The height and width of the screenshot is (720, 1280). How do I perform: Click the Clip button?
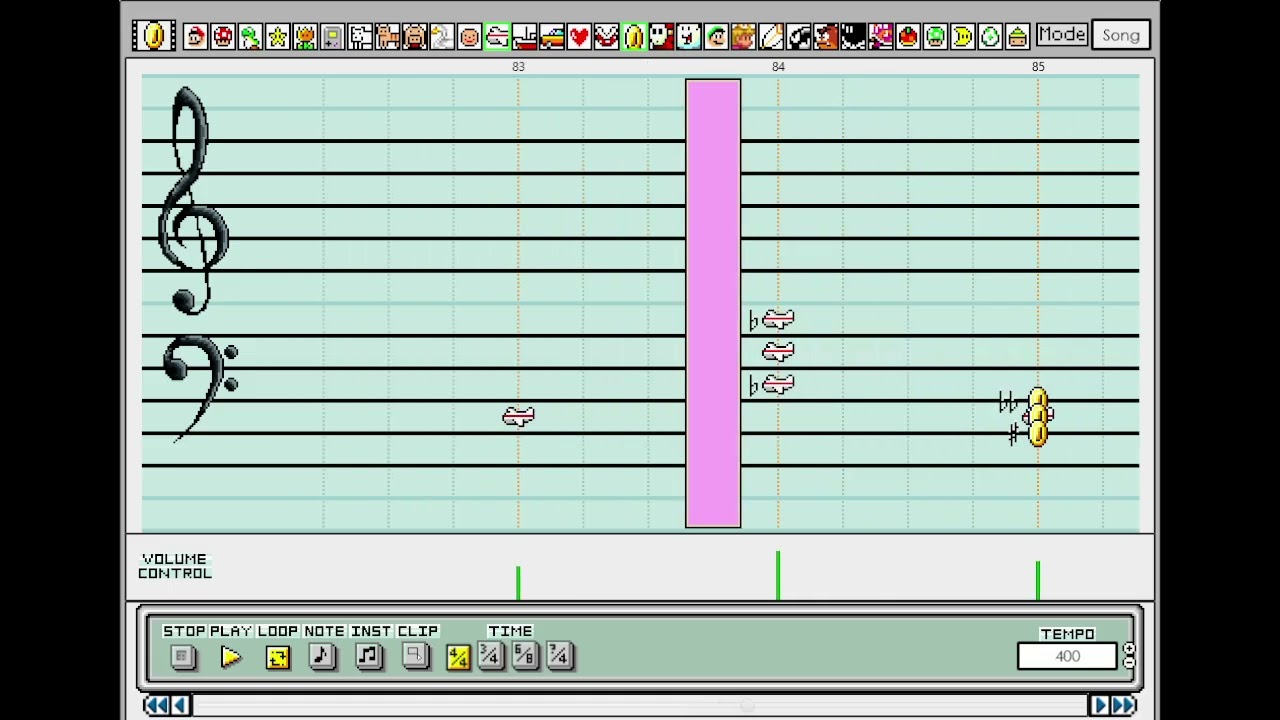[415, 656]
